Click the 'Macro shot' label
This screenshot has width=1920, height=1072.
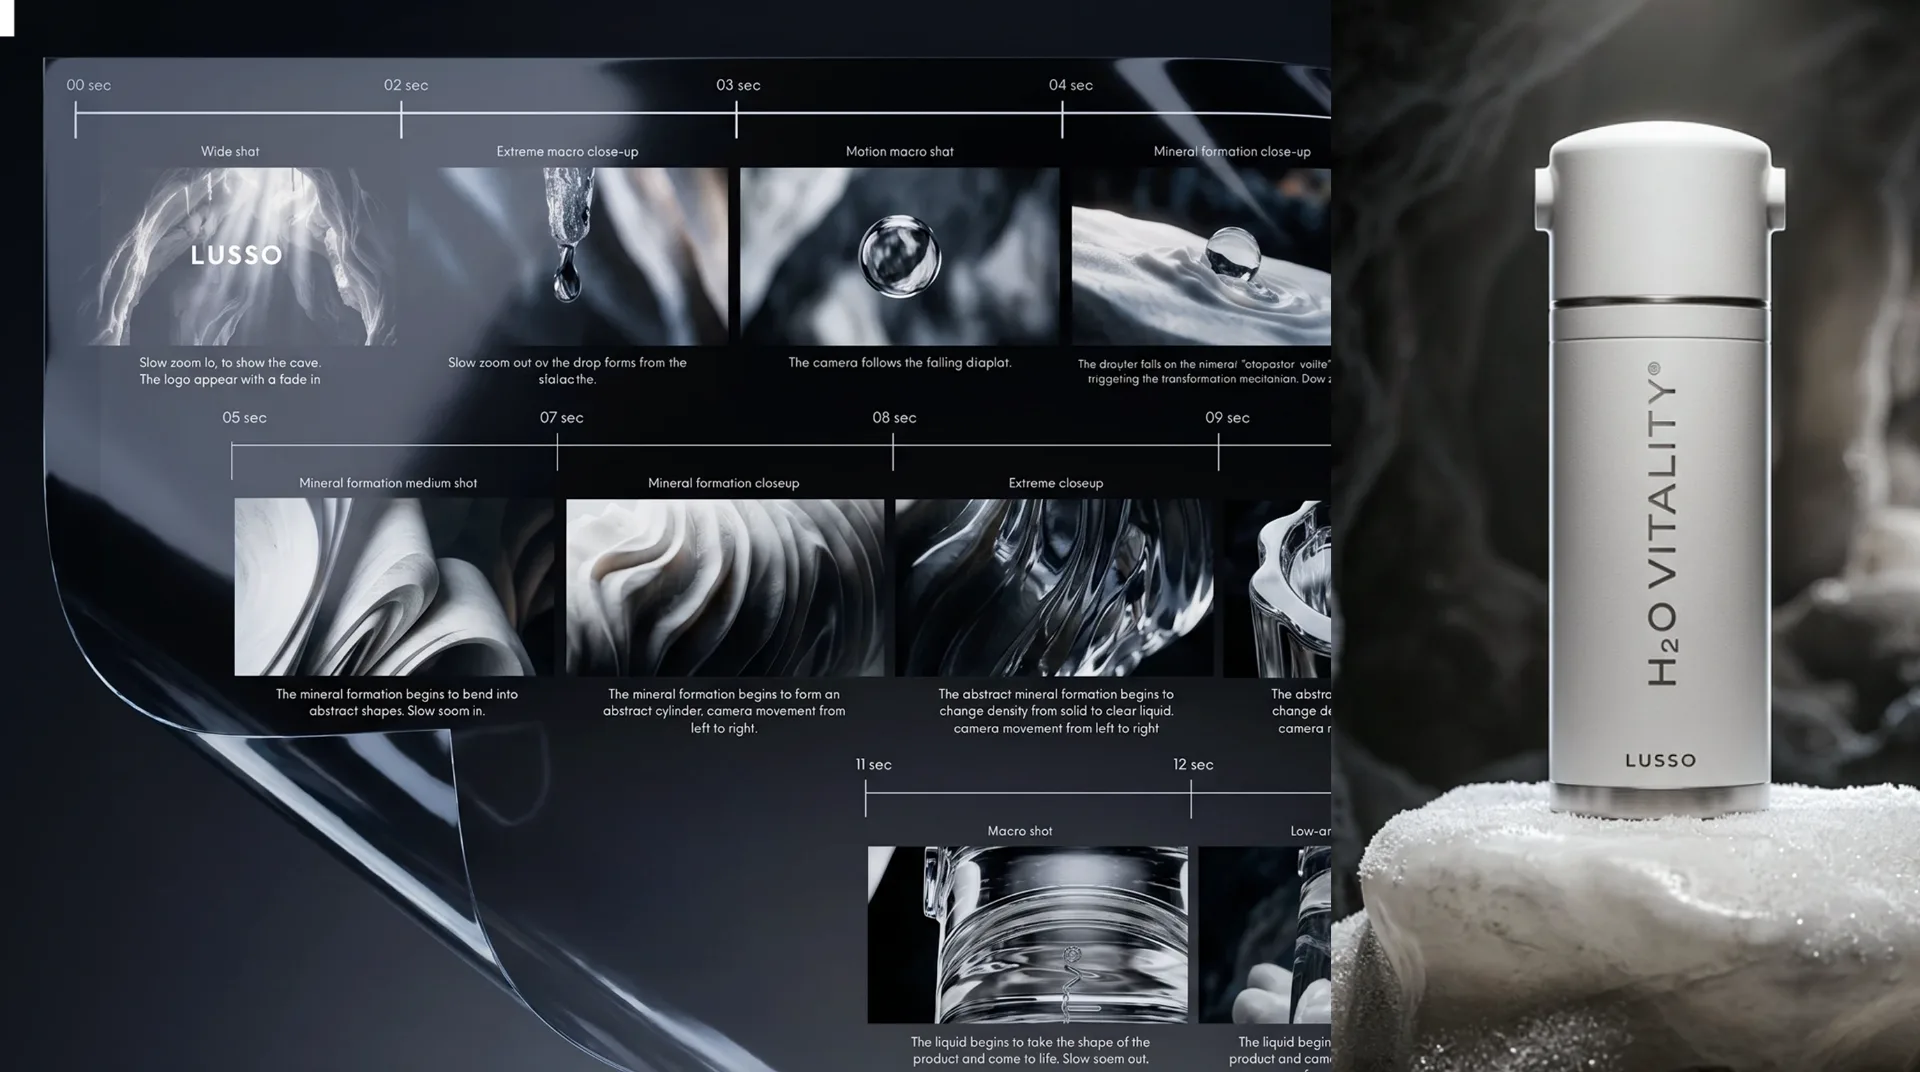coord(1019,830)
